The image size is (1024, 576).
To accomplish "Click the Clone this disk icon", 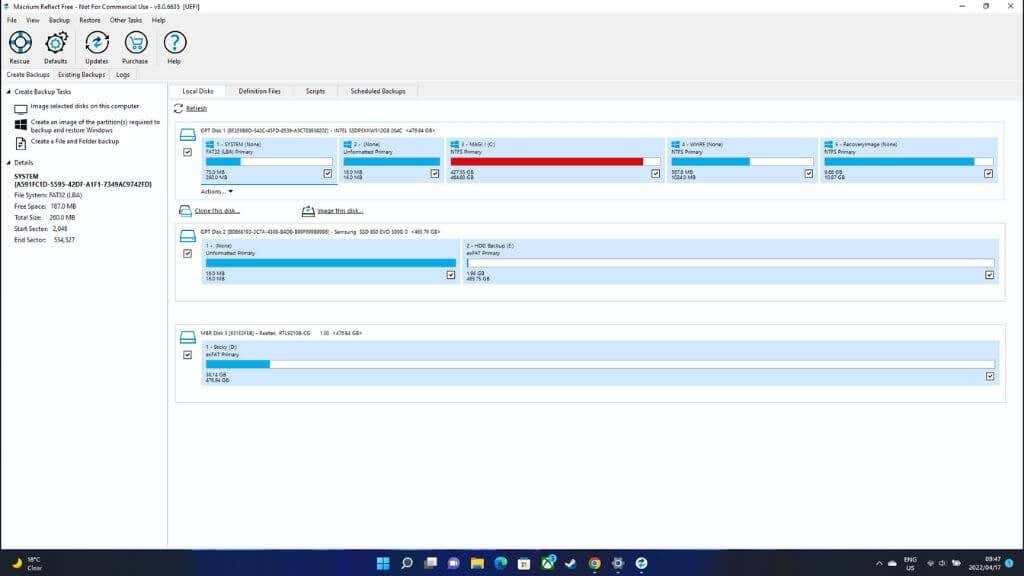I will pyautogui.click(x=185, y=211).
